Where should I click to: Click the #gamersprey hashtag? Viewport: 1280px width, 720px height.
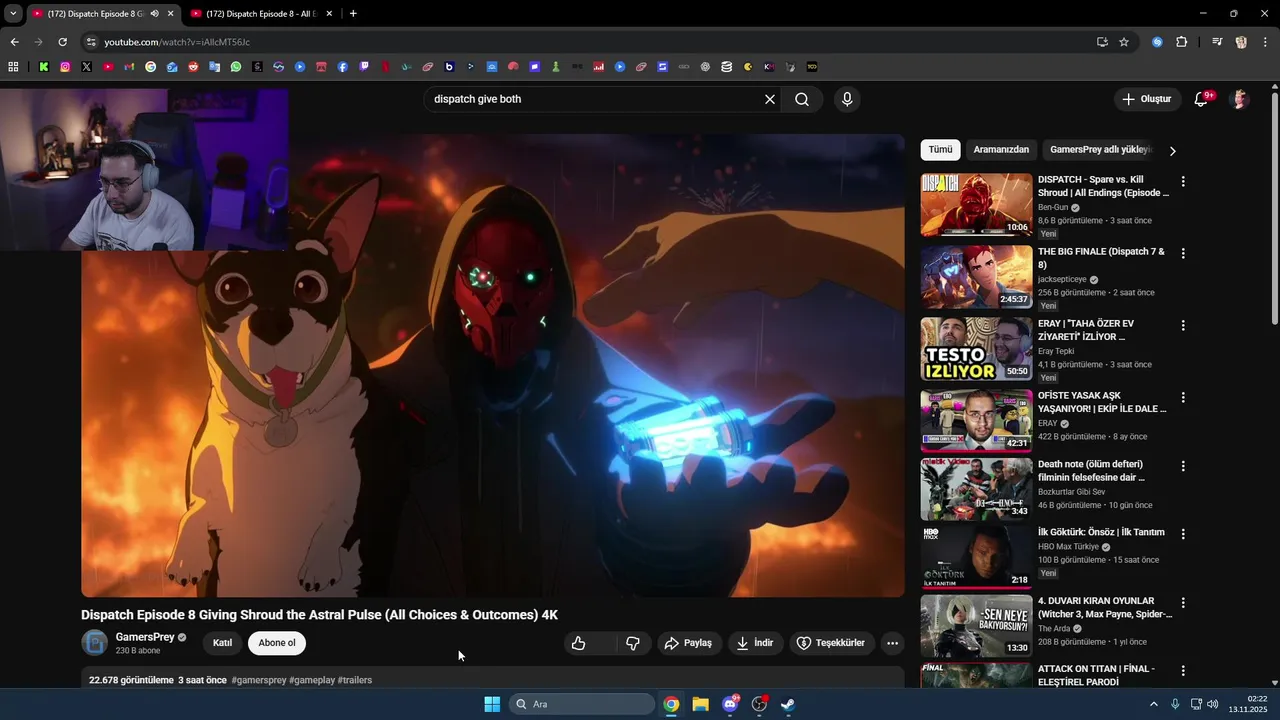pyautogui.click(x=259, y=680)
